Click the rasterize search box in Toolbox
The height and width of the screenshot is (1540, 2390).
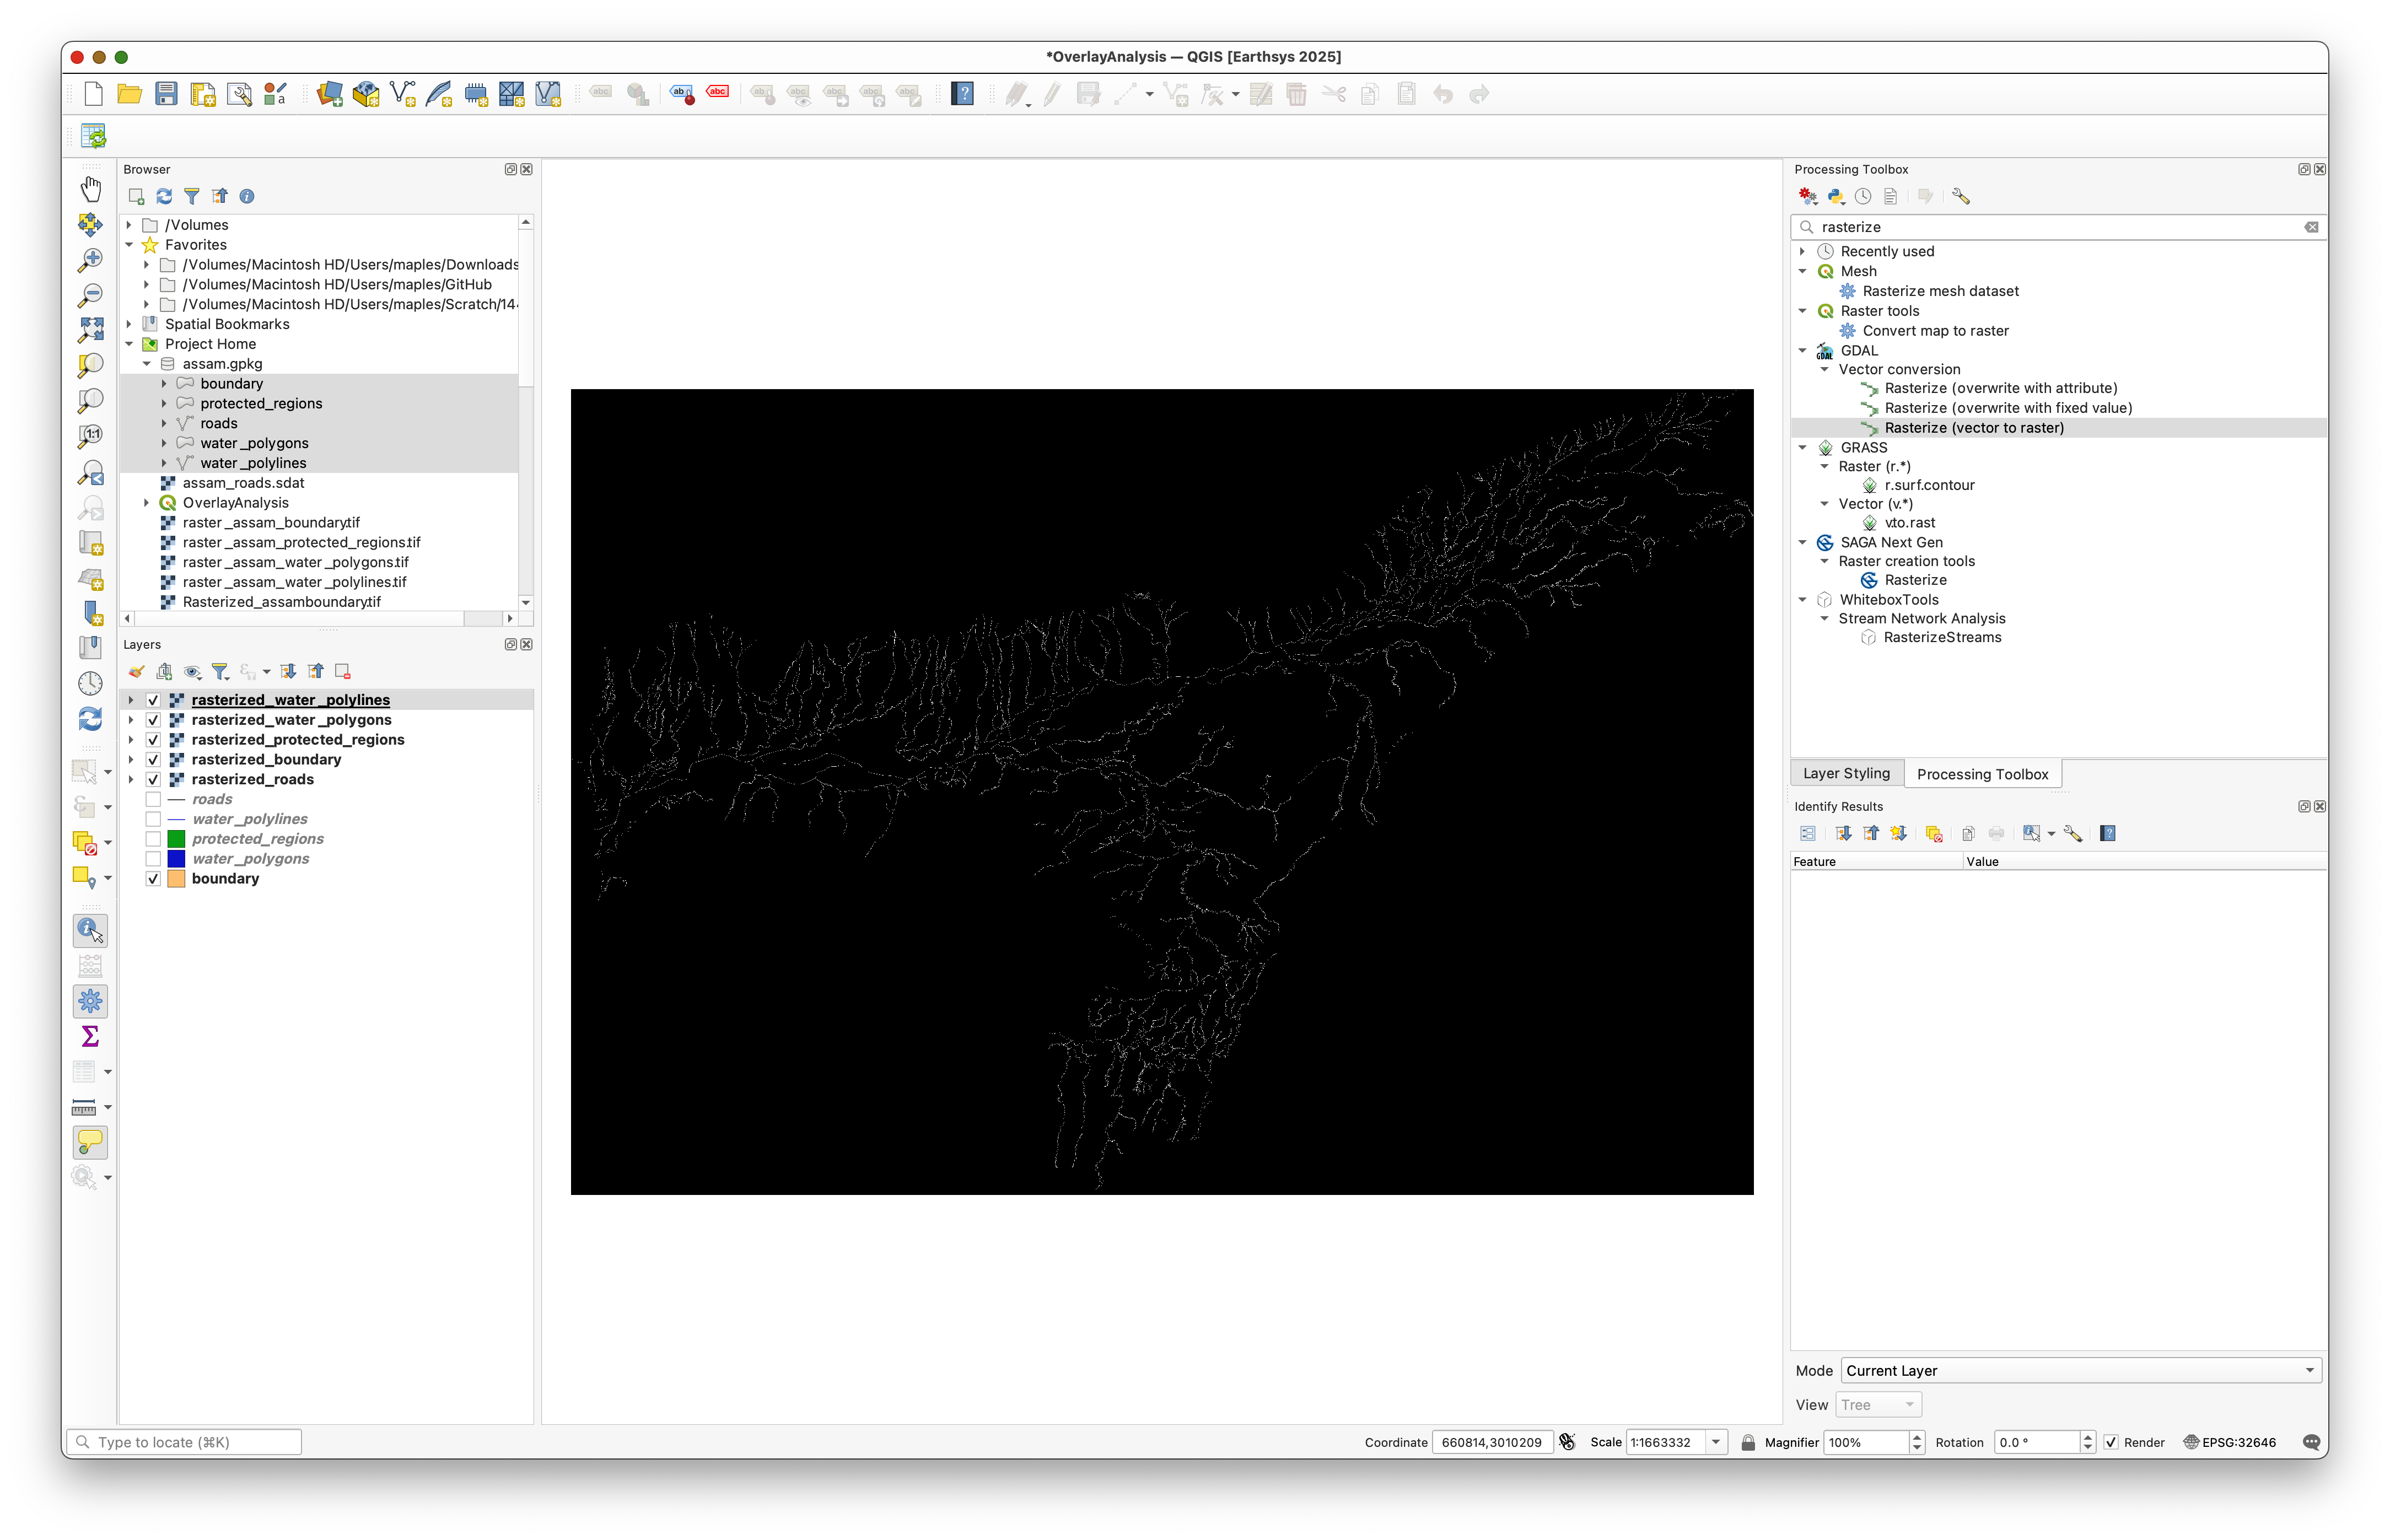(2058, 227)
